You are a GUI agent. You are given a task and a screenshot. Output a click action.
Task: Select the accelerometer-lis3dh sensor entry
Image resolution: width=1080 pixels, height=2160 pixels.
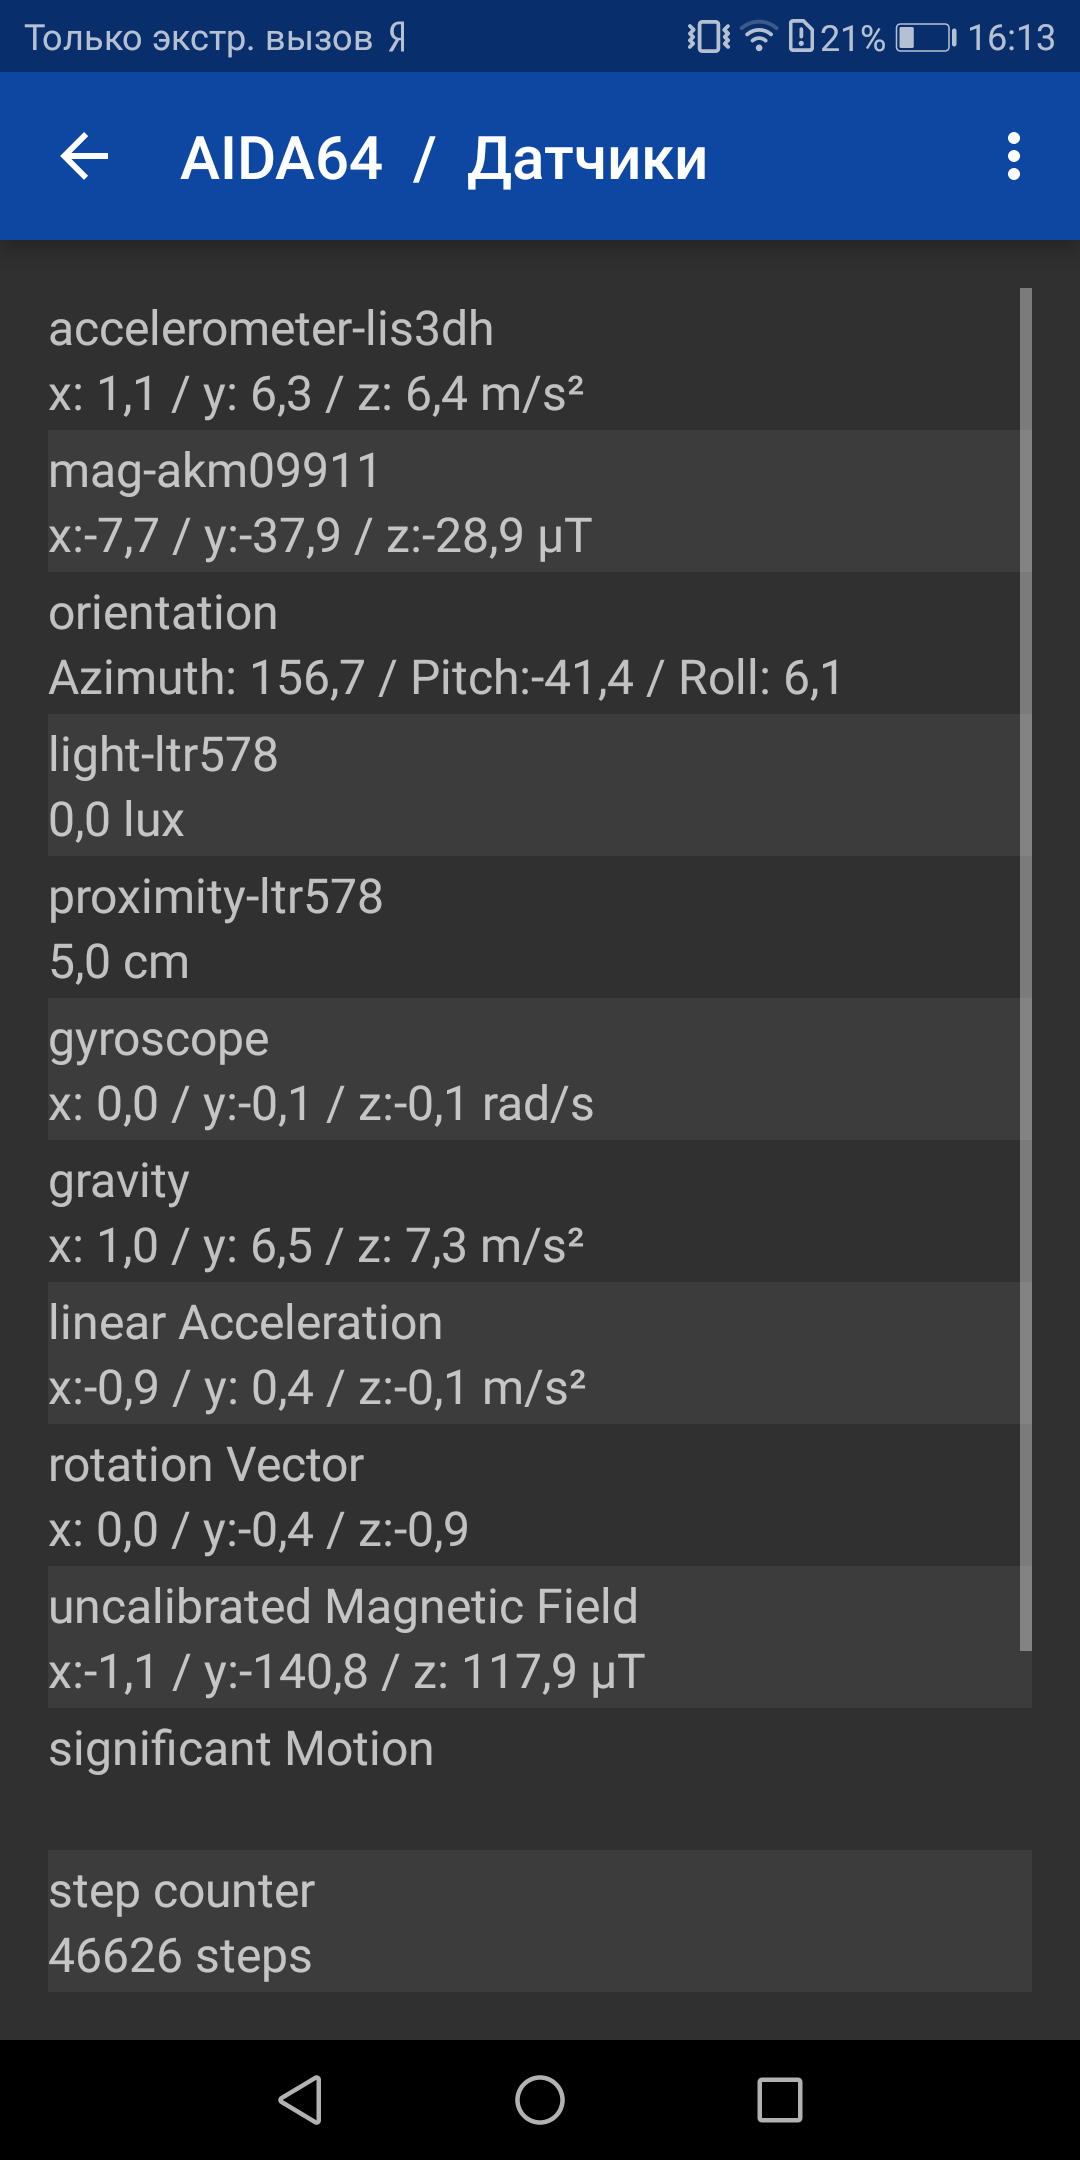(540, 359)
